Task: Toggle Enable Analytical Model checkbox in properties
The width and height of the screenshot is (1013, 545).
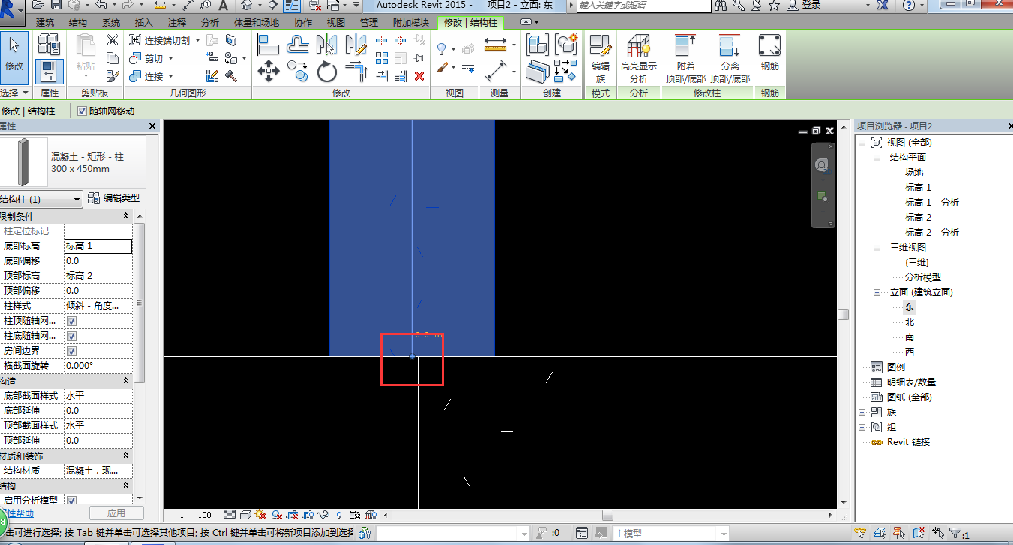Action: 71,499
